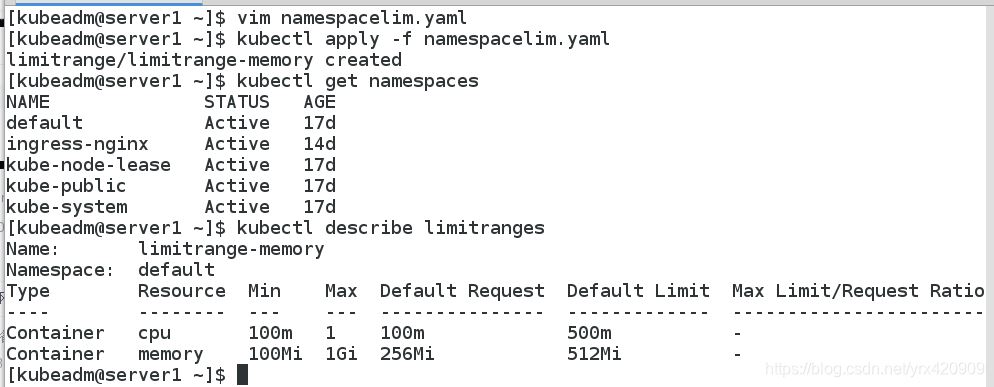994x387 pixels.
Task: Select the ingress-nginx namespace row
Action: click(171, 144)
